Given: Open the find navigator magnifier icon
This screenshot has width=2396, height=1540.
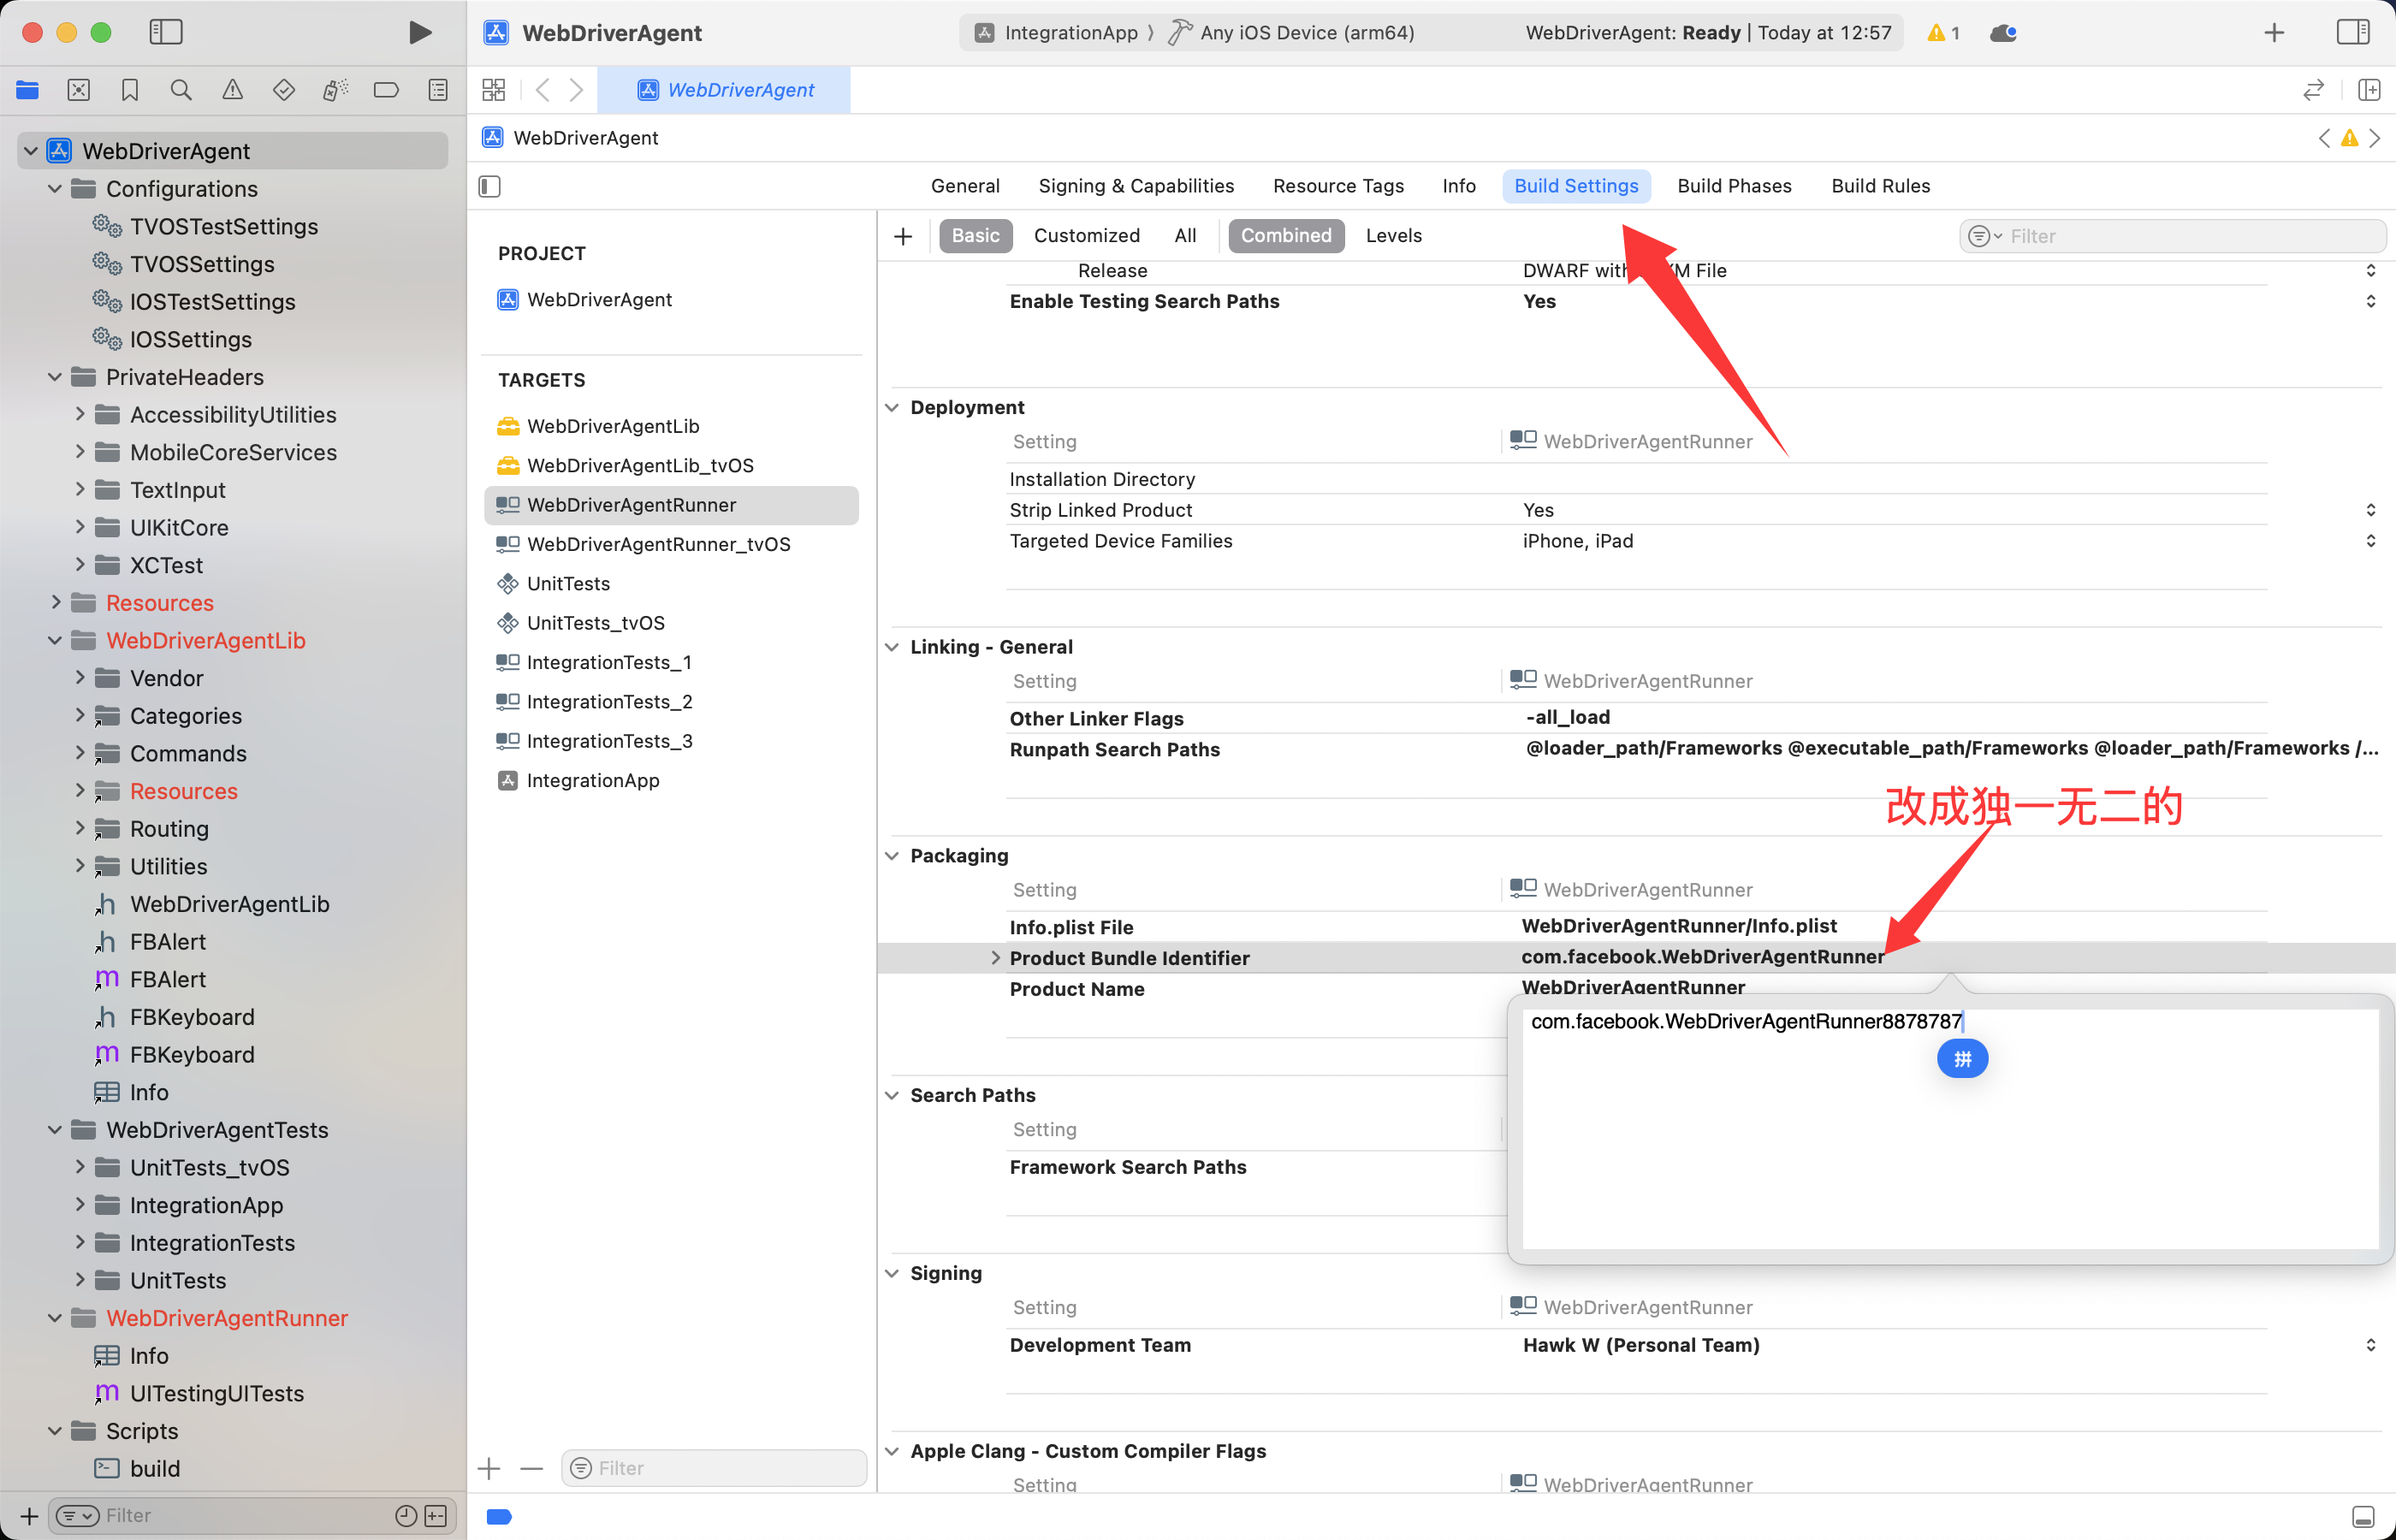Looking at the screenshot, I should tap(181, 91).
